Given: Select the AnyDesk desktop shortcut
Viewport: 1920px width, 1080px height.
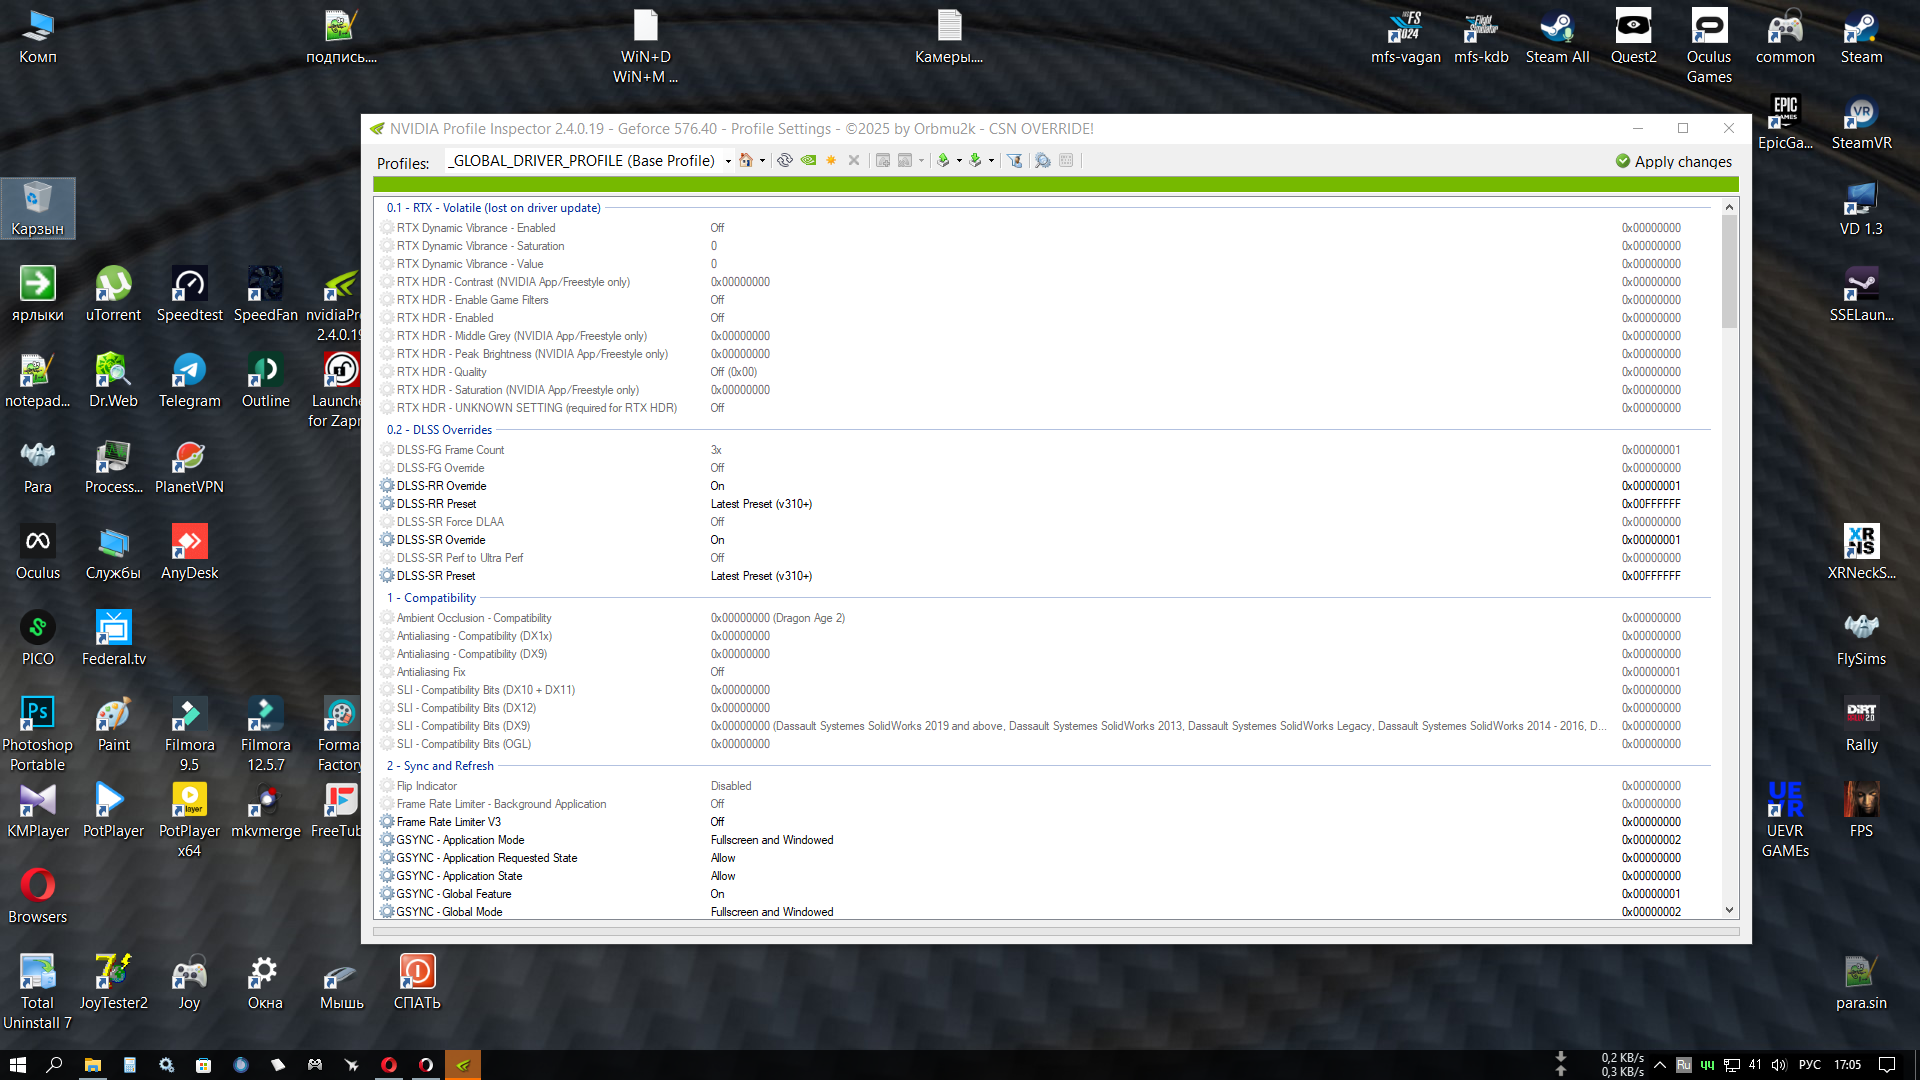Looking at the screenshot, I should [189, 553].
